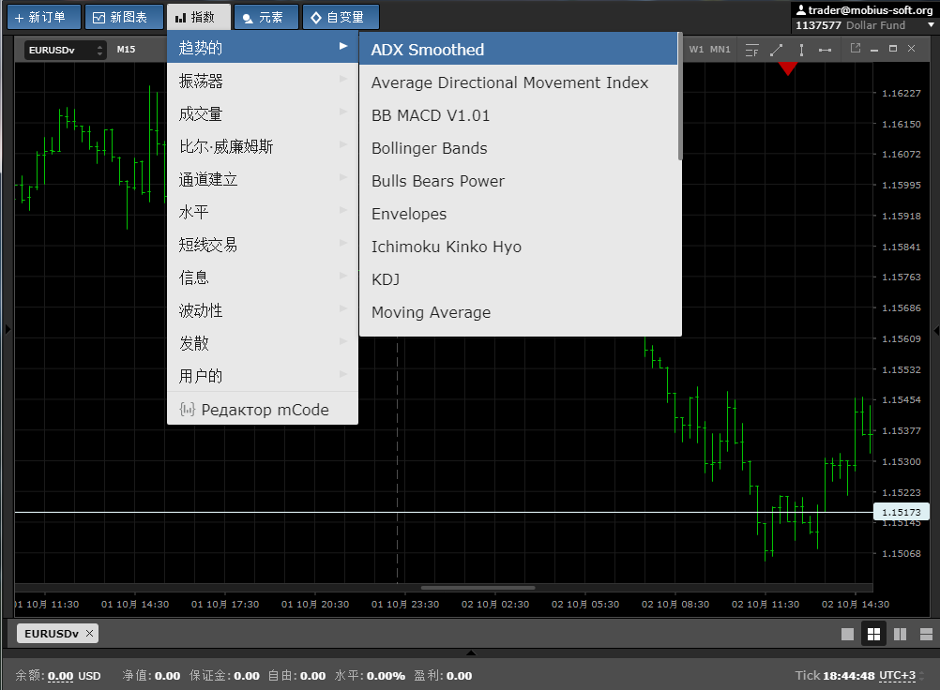Click the chart horizontal scrollbar thumb

[x=478, y=587]
